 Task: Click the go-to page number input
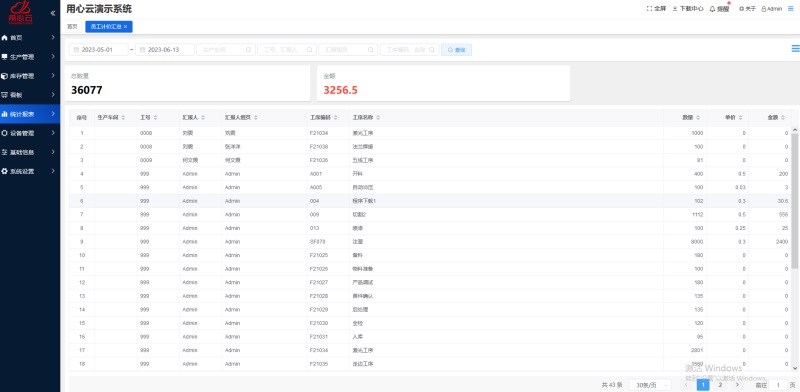point(779,385)
